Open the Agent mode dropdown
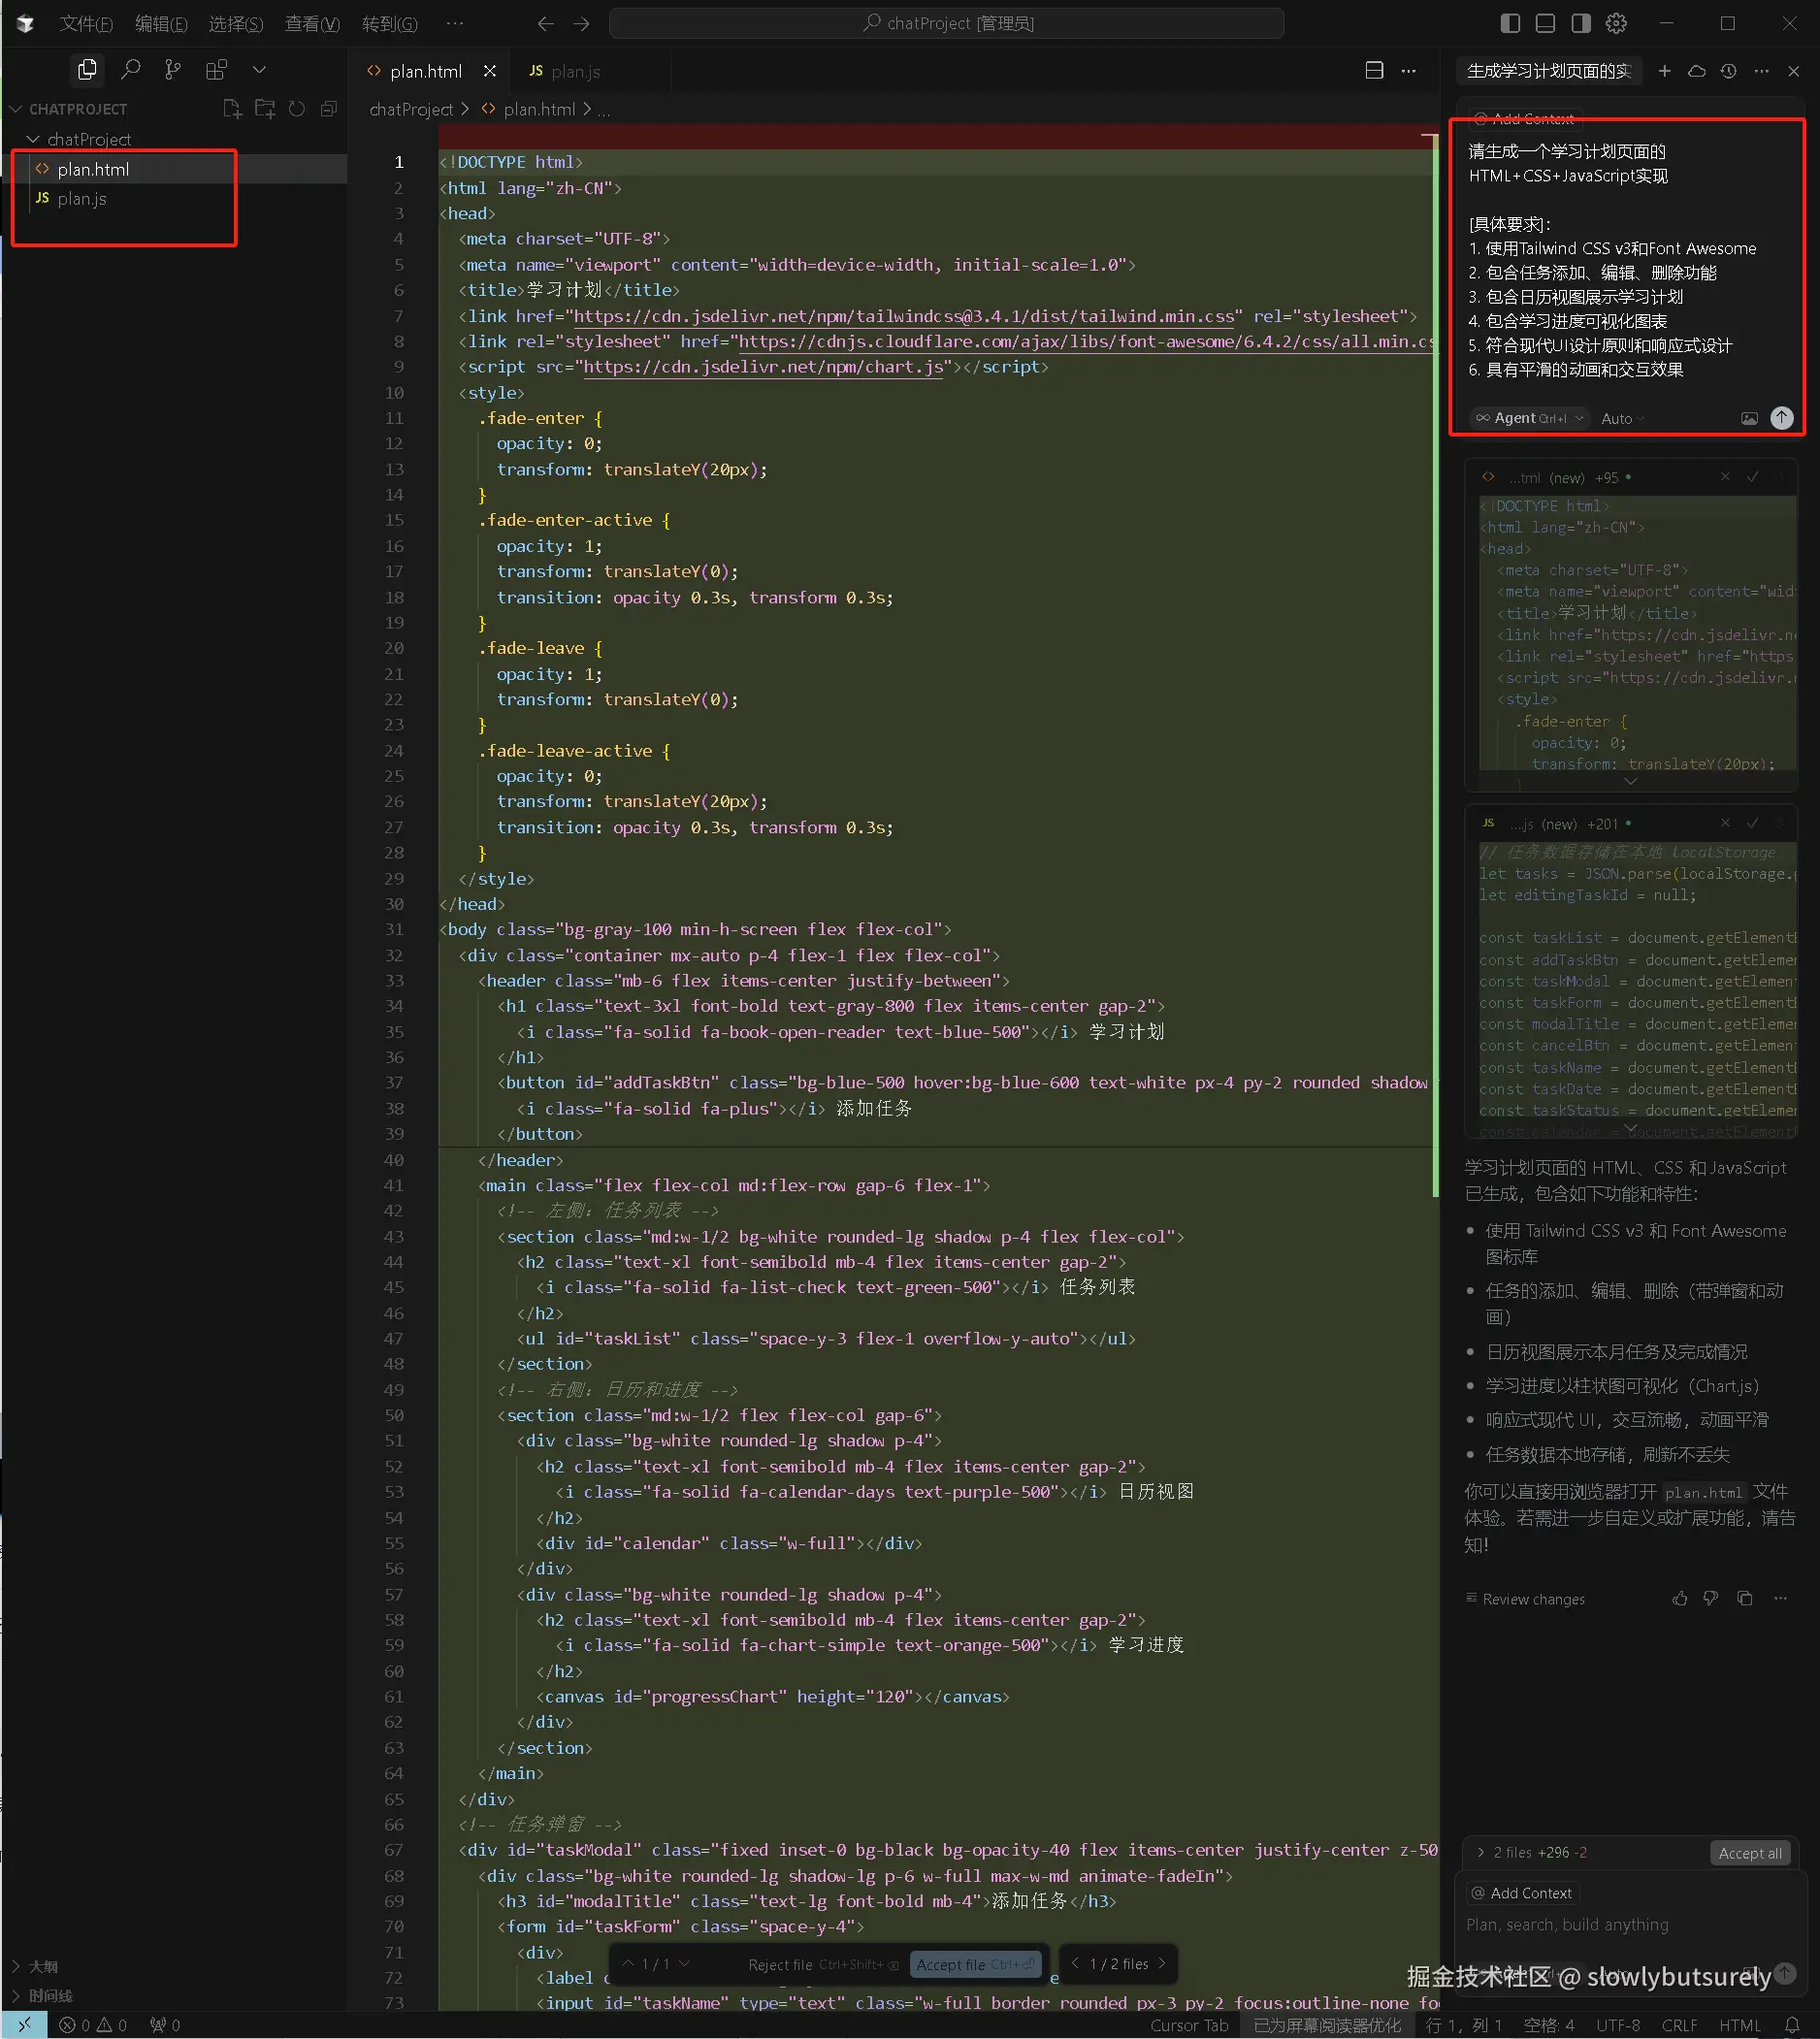Image resolution: width=1820 pixels, height=2039 pixels. click(x=1529, y=418)
